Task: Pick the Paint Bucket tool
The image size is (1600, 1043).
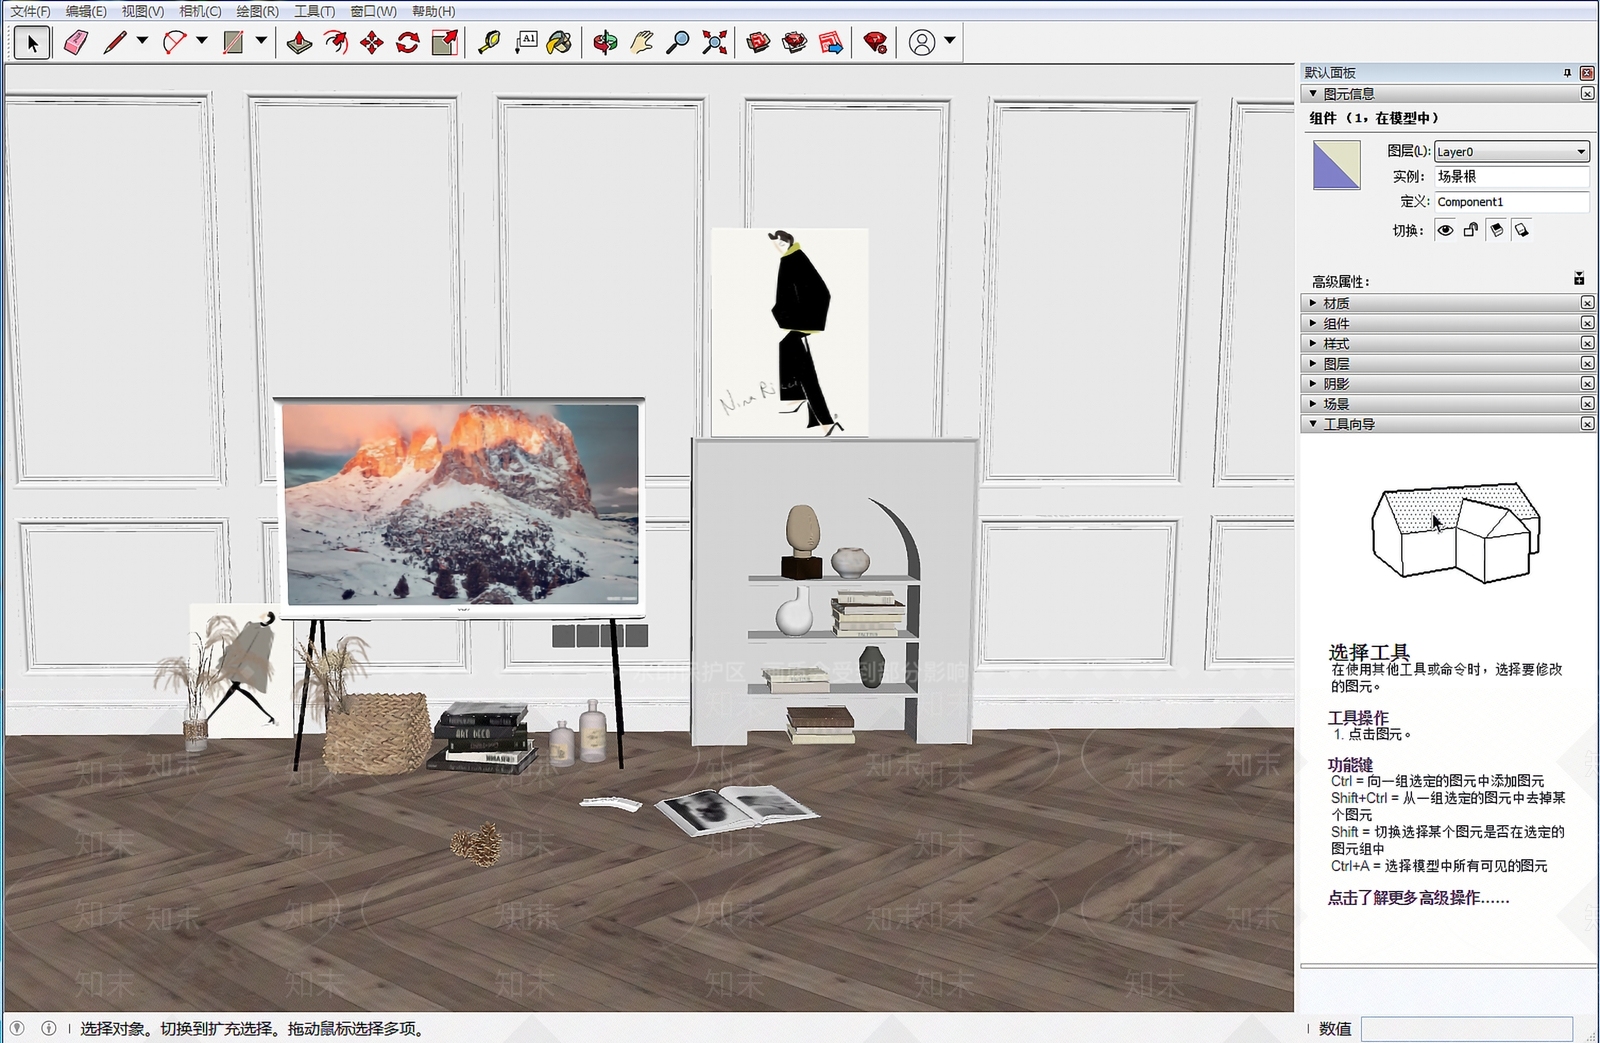Action: [x=560, y=43]
